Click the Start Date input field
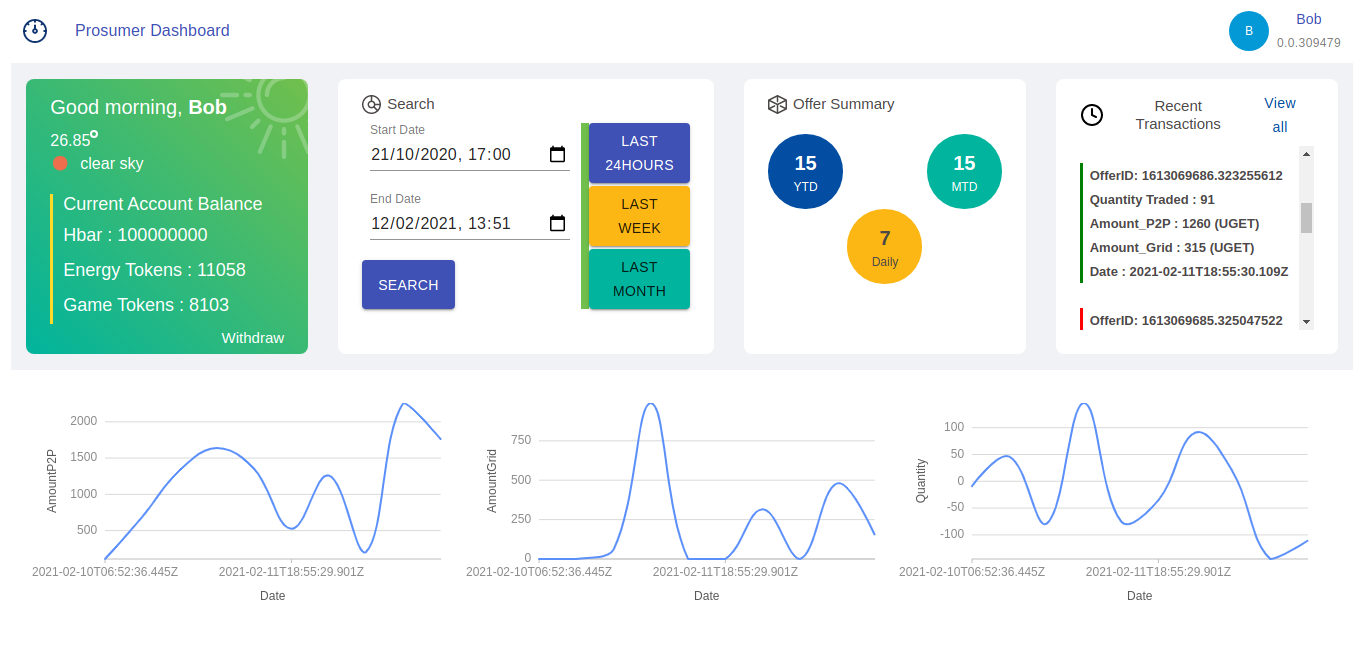Screen dimensions: 1365x668 pos(470,155)
